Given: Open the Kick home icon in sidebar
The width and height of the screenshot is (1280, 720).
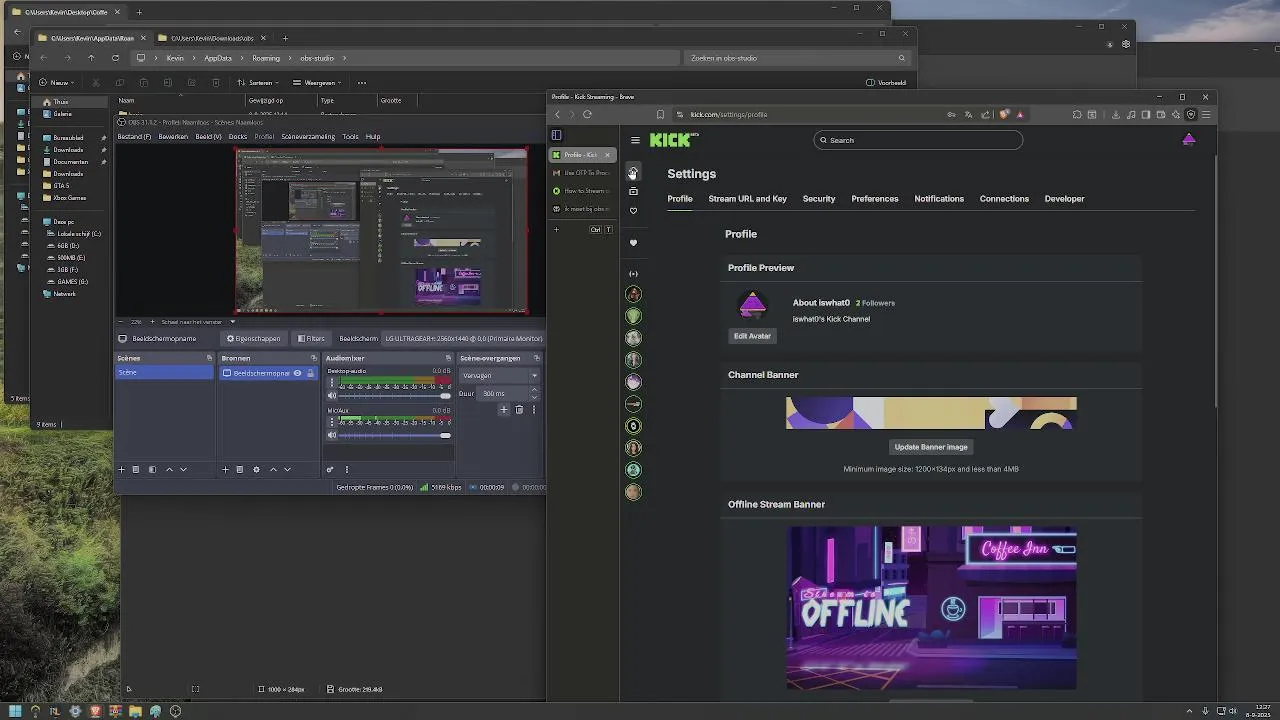Looking at the screenshot, I should point(633,173).
